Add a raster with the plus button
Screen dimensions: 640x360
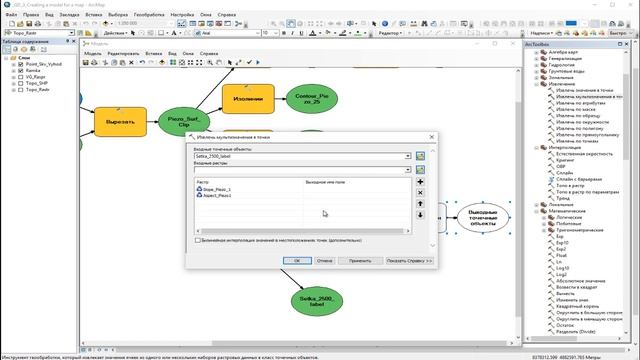[x=420, y=182]
